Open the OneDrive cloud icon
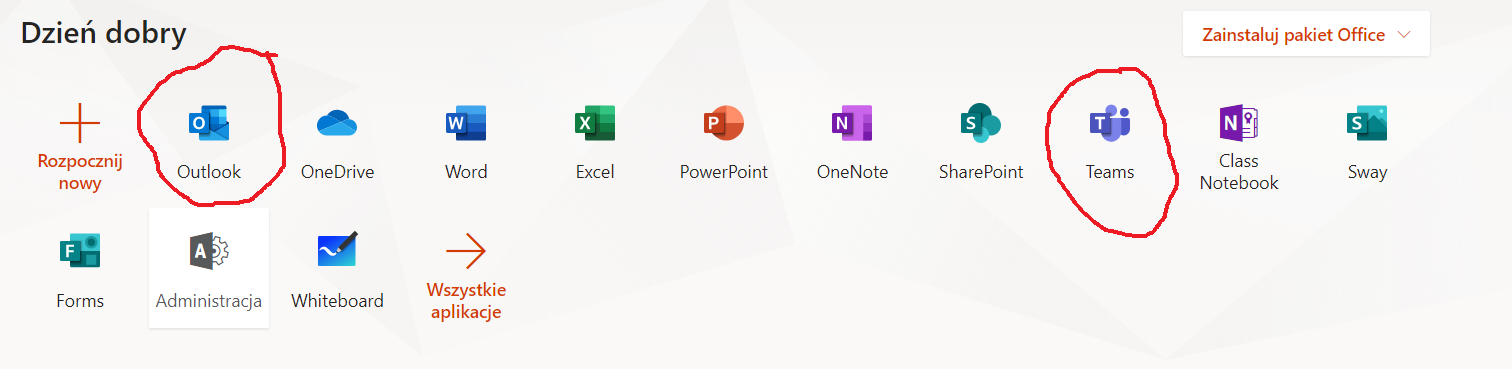The image size is (1512, 369). [x=337, y=123]
